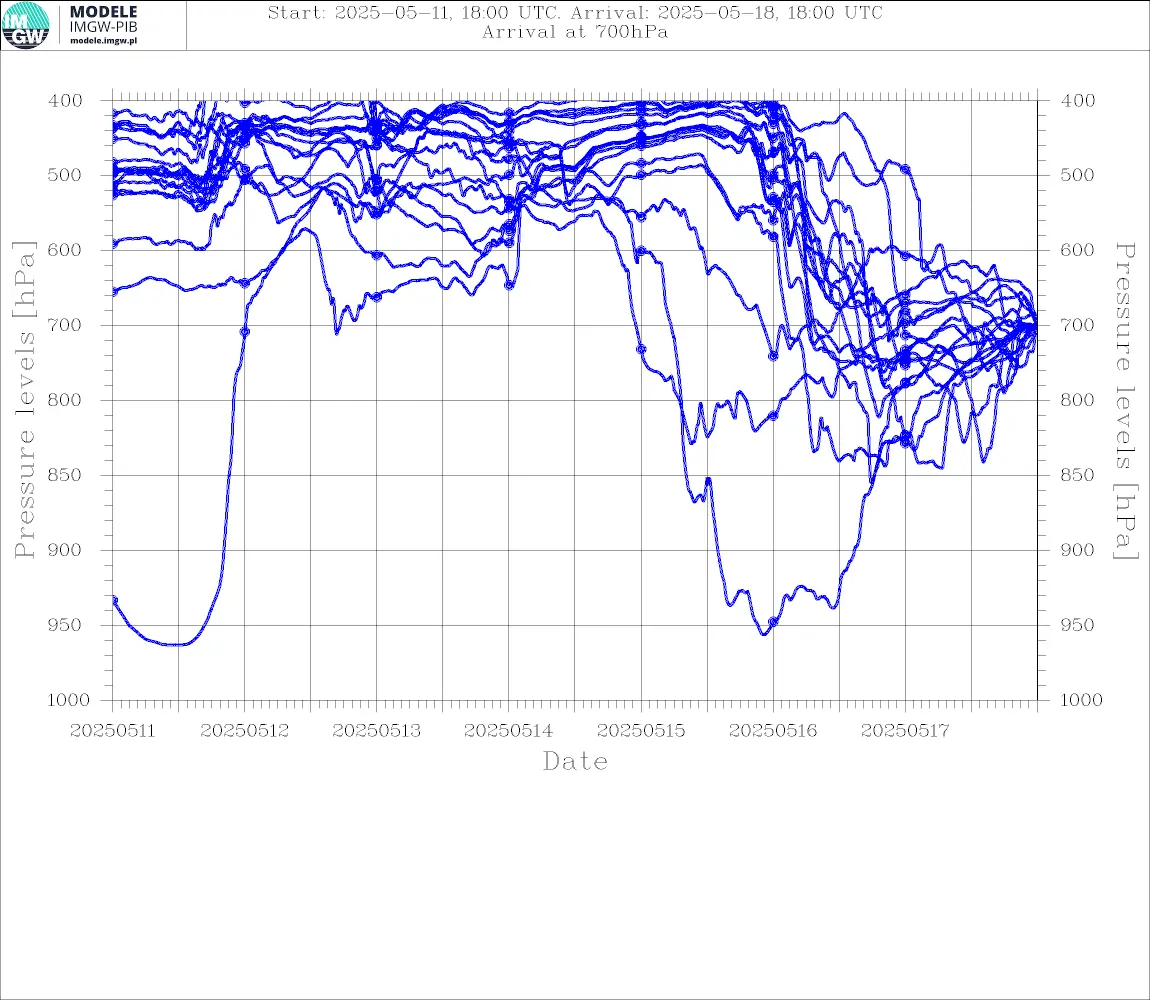Click the right axis 900 tick label

pos(1077,550)
